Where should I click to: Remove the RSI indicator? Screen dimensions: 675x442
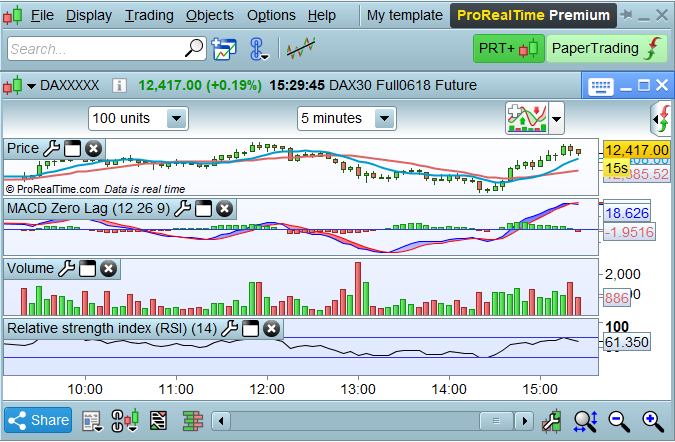click(271, 329)
